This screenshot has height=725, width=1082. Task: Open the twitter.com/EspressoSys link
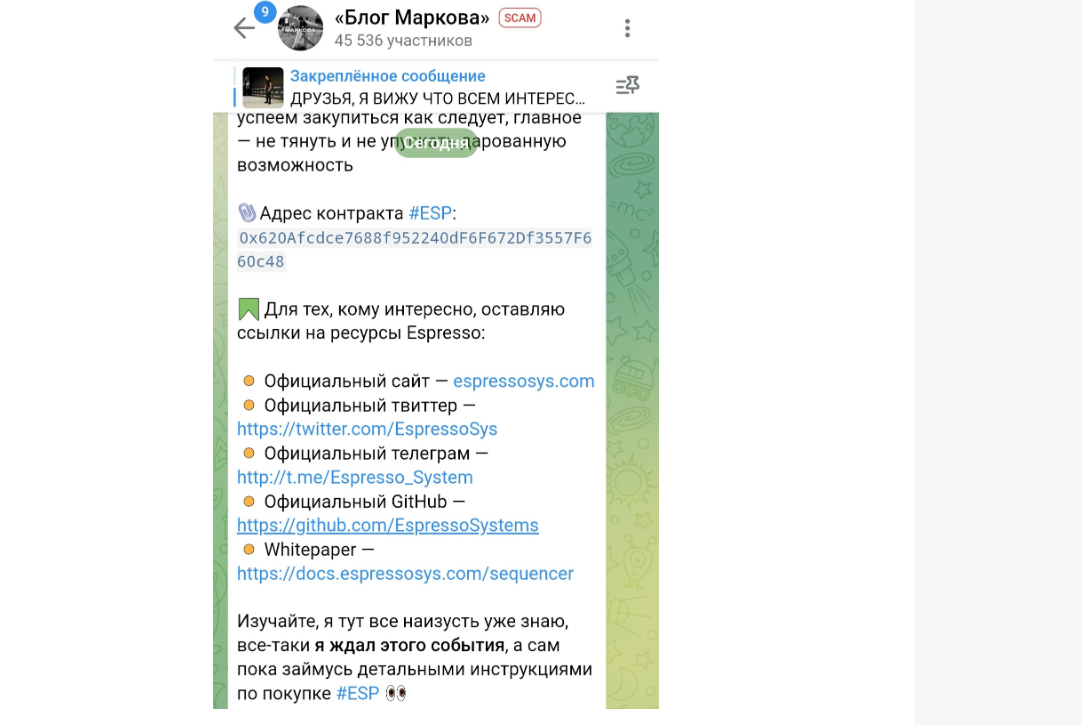(x=367, y=429)
